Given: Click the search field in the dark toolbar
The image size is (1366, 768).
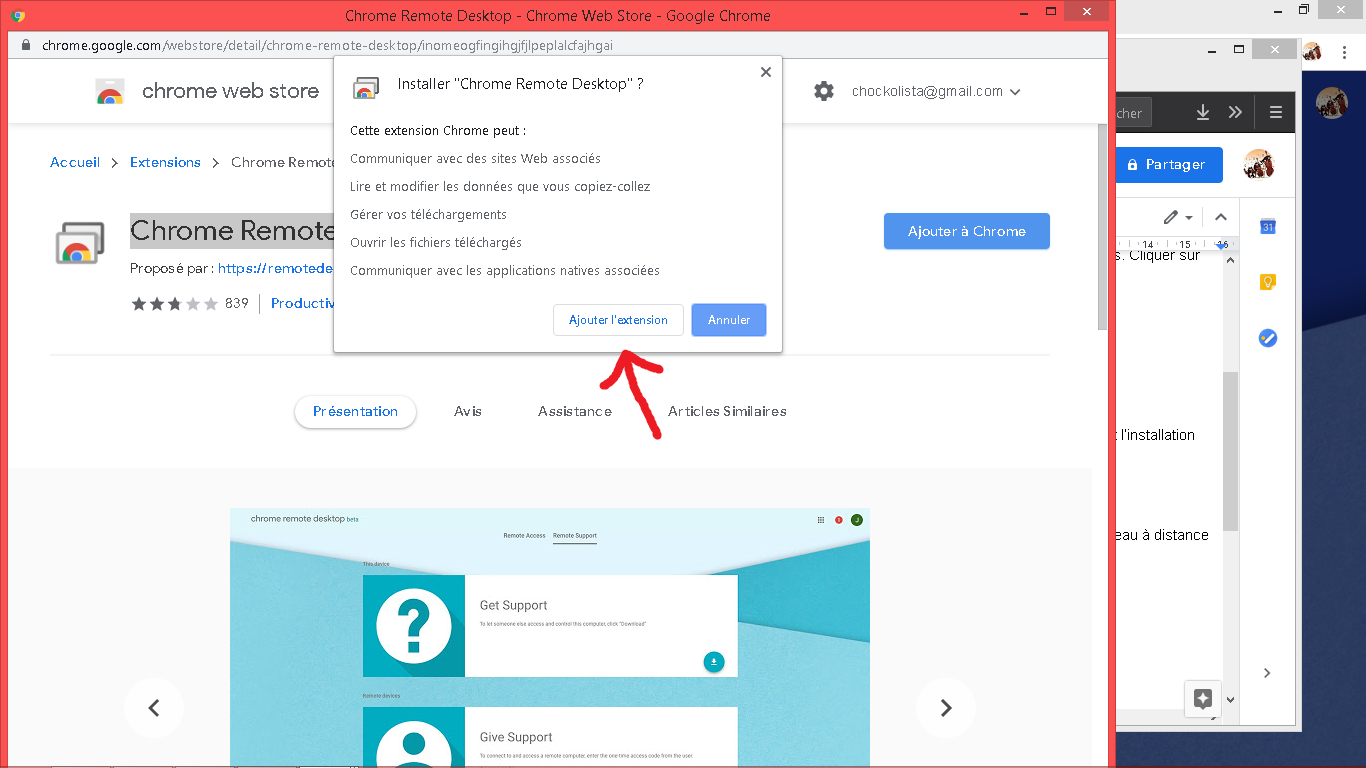Looking at the screenshot, I should (1134, 113).
